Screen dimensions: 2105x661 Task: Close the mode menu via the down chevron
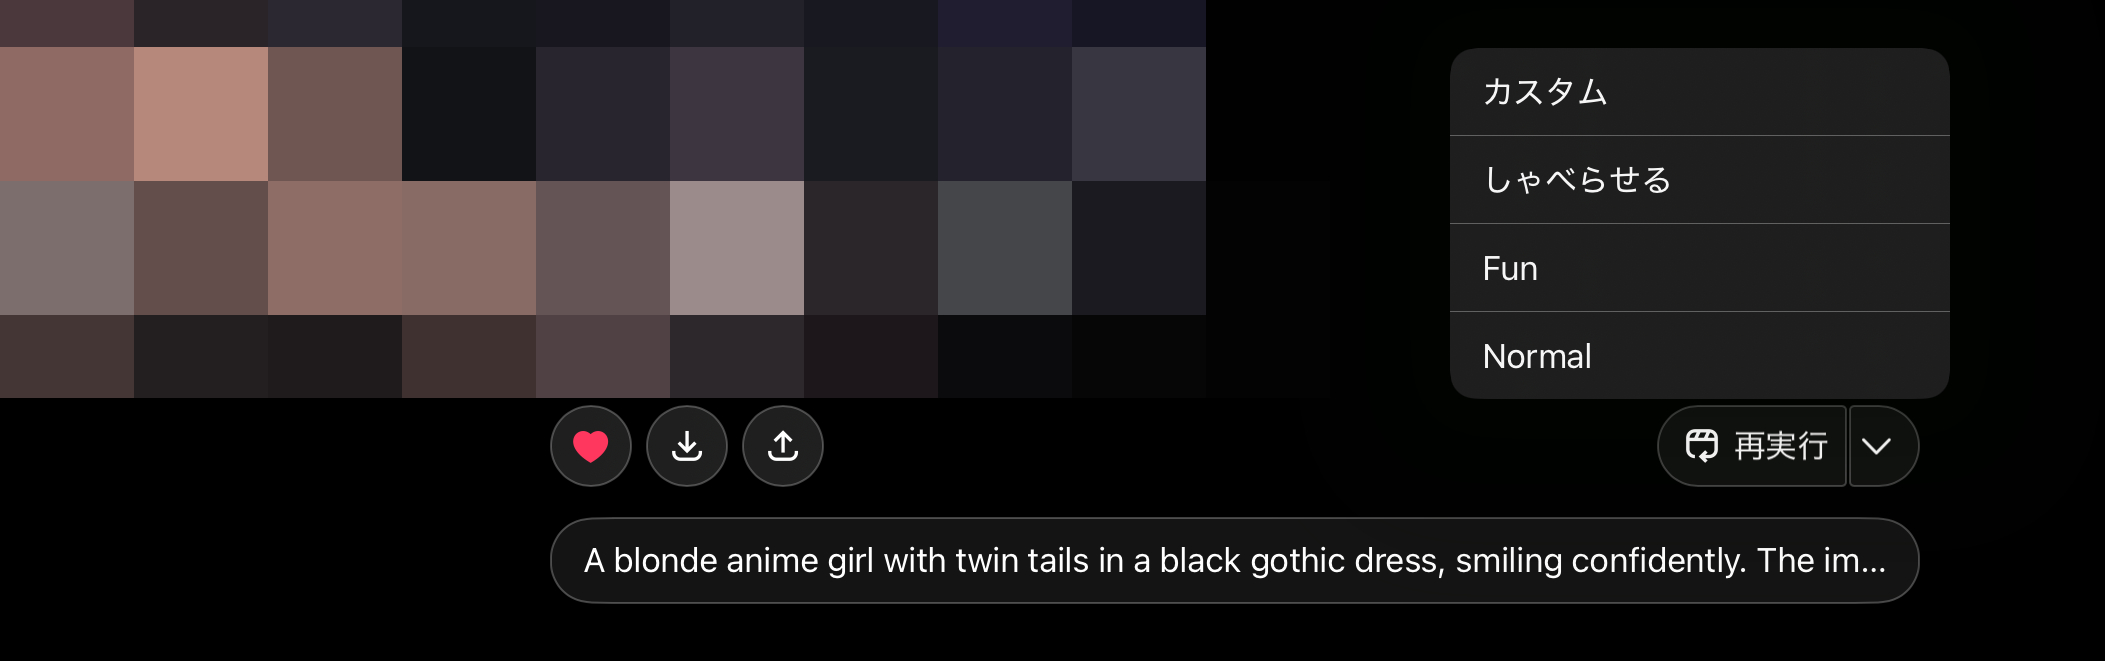1877,446
